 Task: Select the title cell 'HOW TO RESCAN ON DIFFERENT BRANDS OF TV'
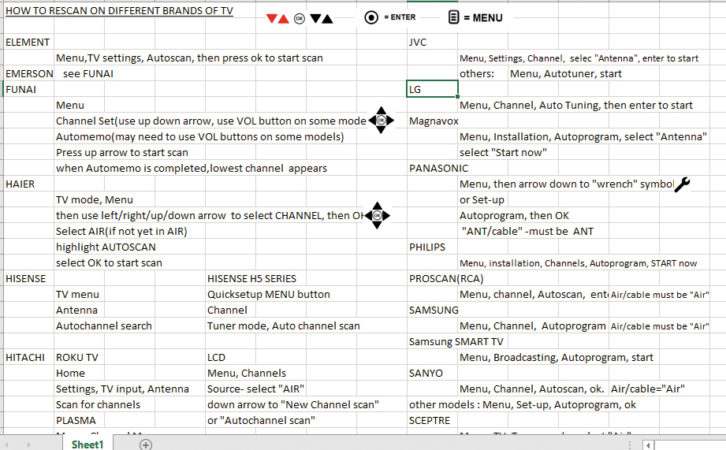(119, 11)
